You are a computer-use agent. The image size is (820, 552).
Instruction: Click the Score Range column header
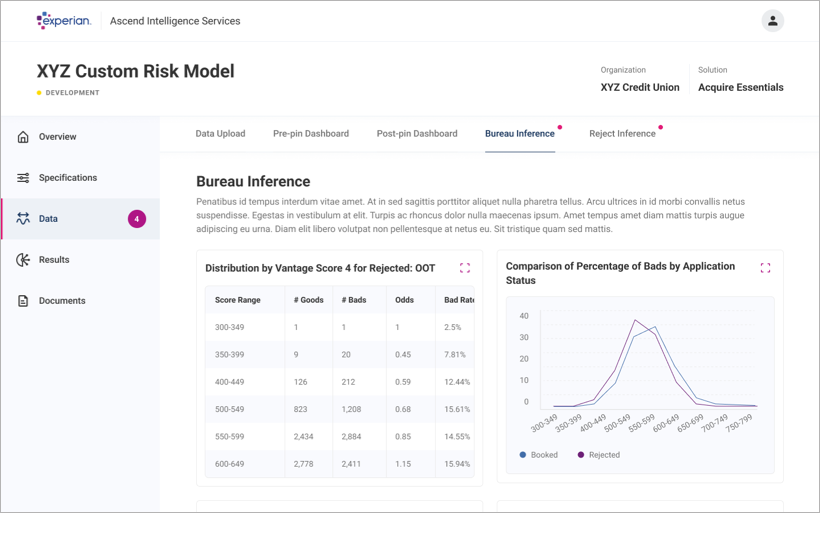point(237,300)
